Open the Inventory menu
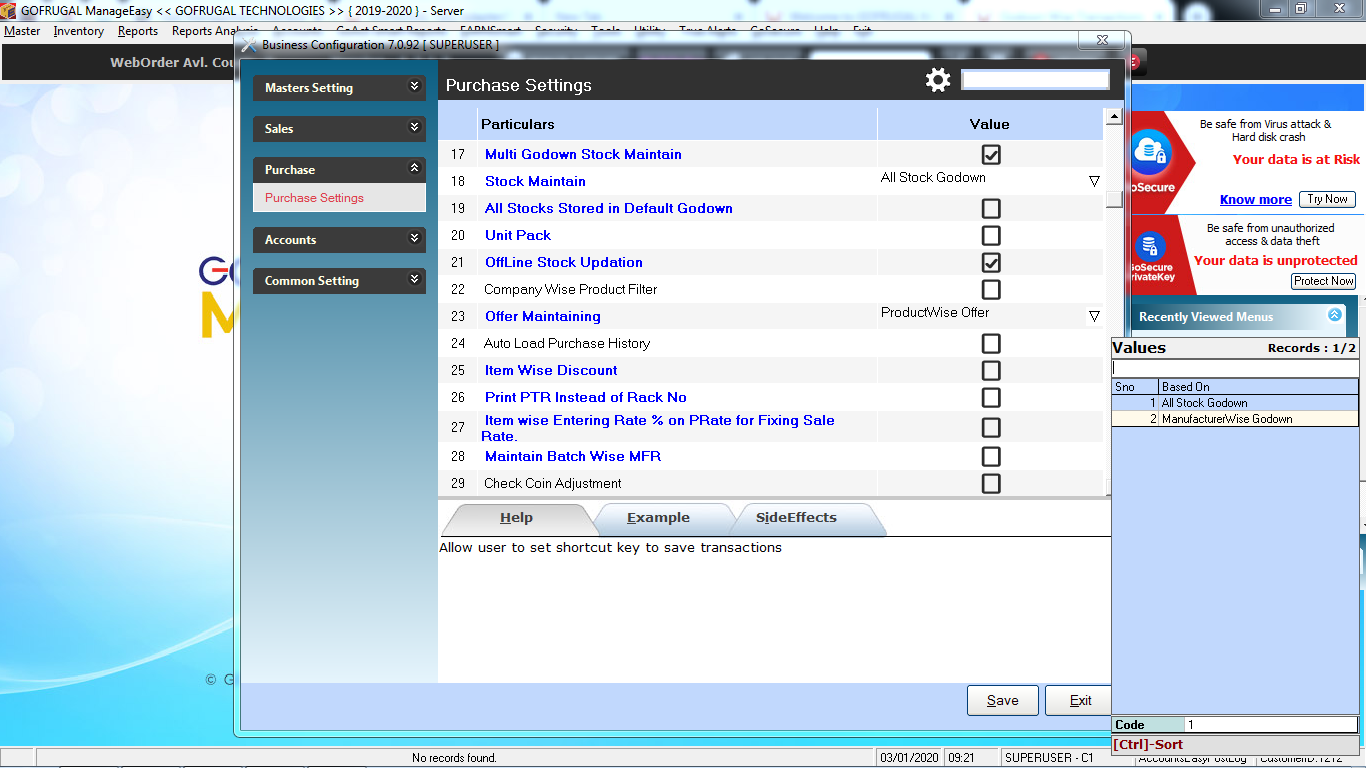This screenshot has height=768, width=1366. click(x=79, y=31)
